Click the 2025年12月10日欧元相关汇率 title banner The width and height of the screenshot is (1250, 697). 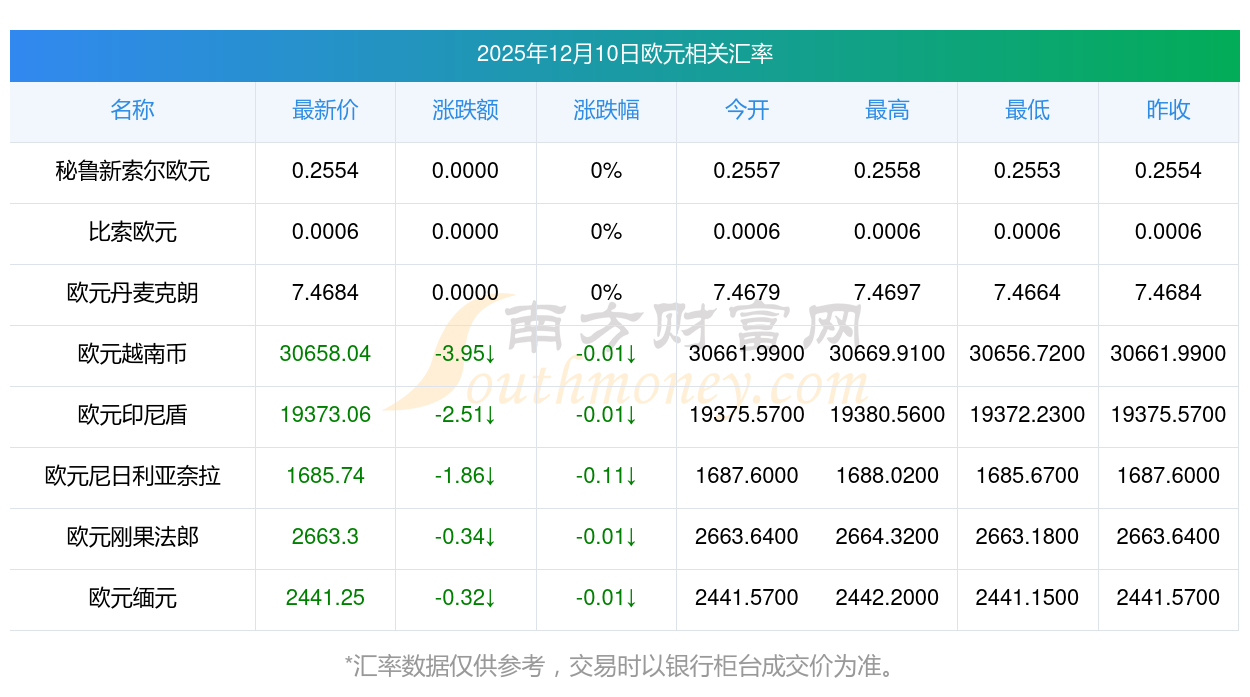coord(624,54)
